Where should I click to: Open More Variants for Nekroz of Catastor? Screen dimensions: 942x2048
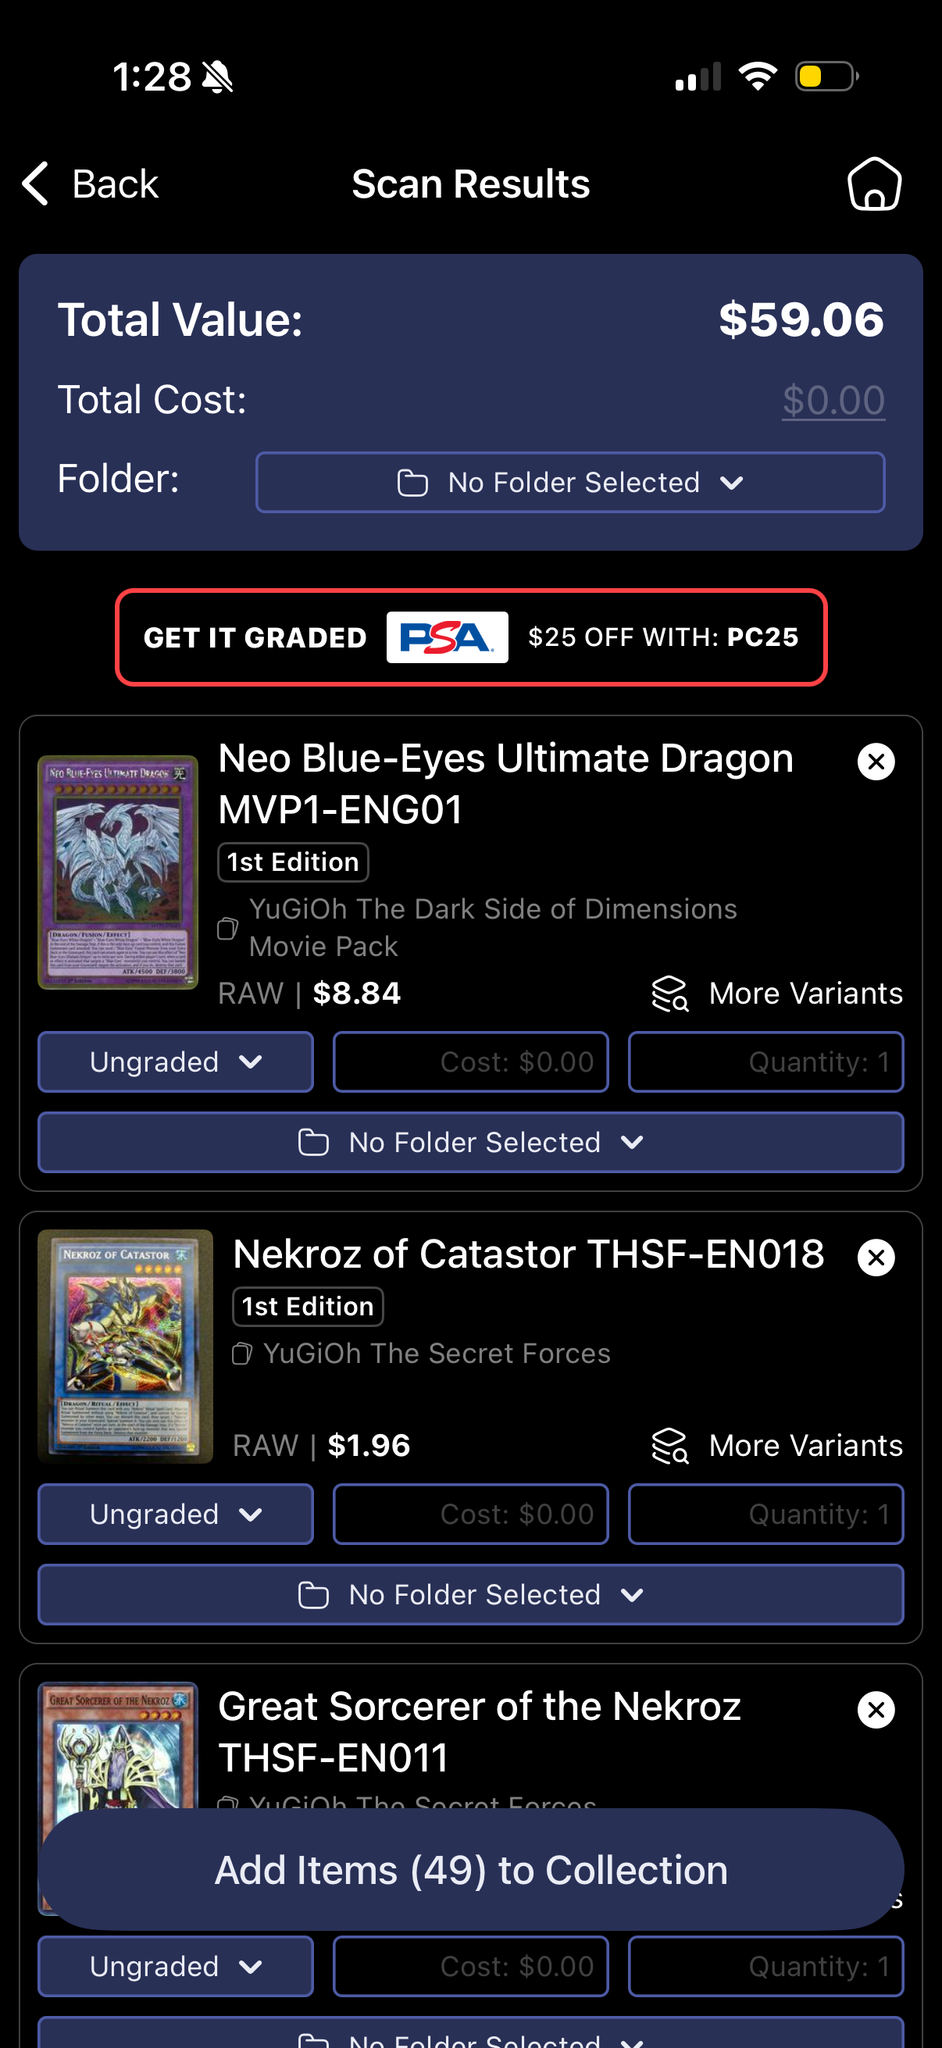coord(777,1446)
